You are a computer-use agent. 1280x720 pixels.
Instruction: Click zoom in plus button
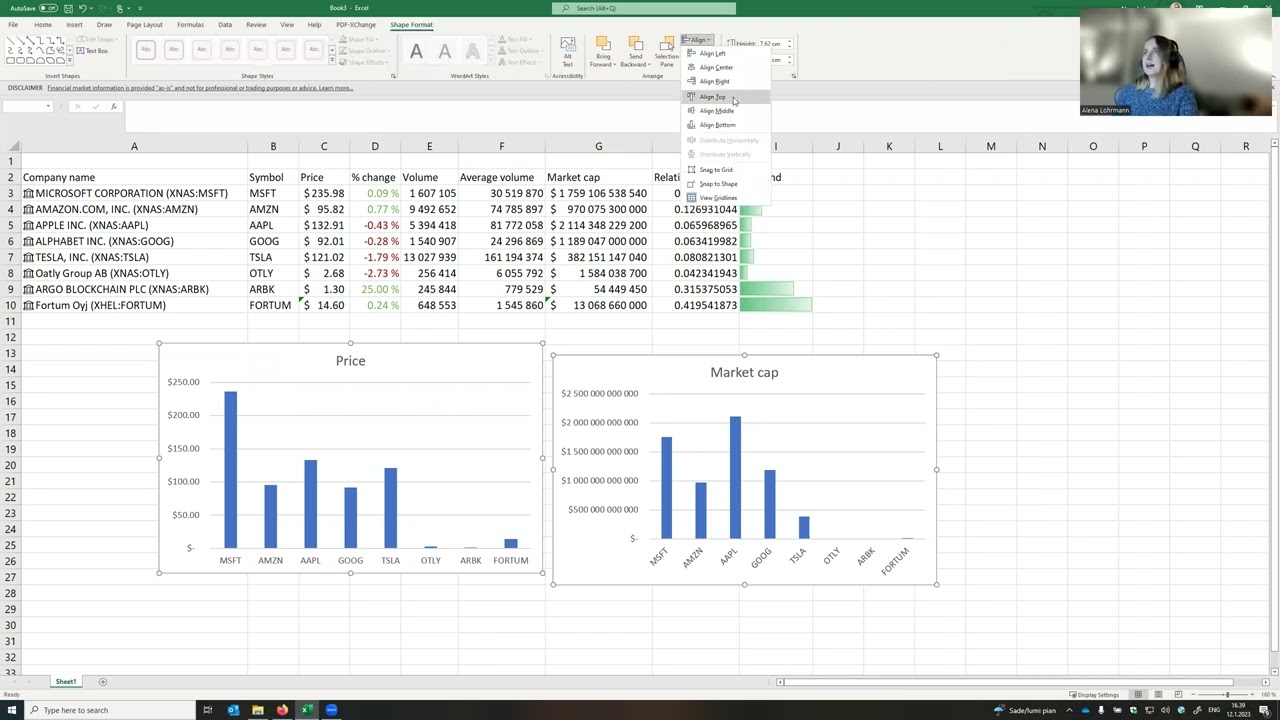(1254, 695)
